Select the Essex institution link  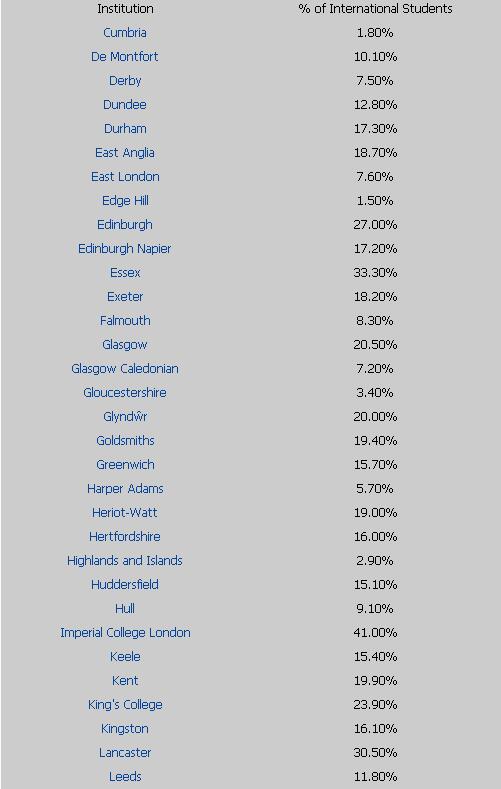125,273
